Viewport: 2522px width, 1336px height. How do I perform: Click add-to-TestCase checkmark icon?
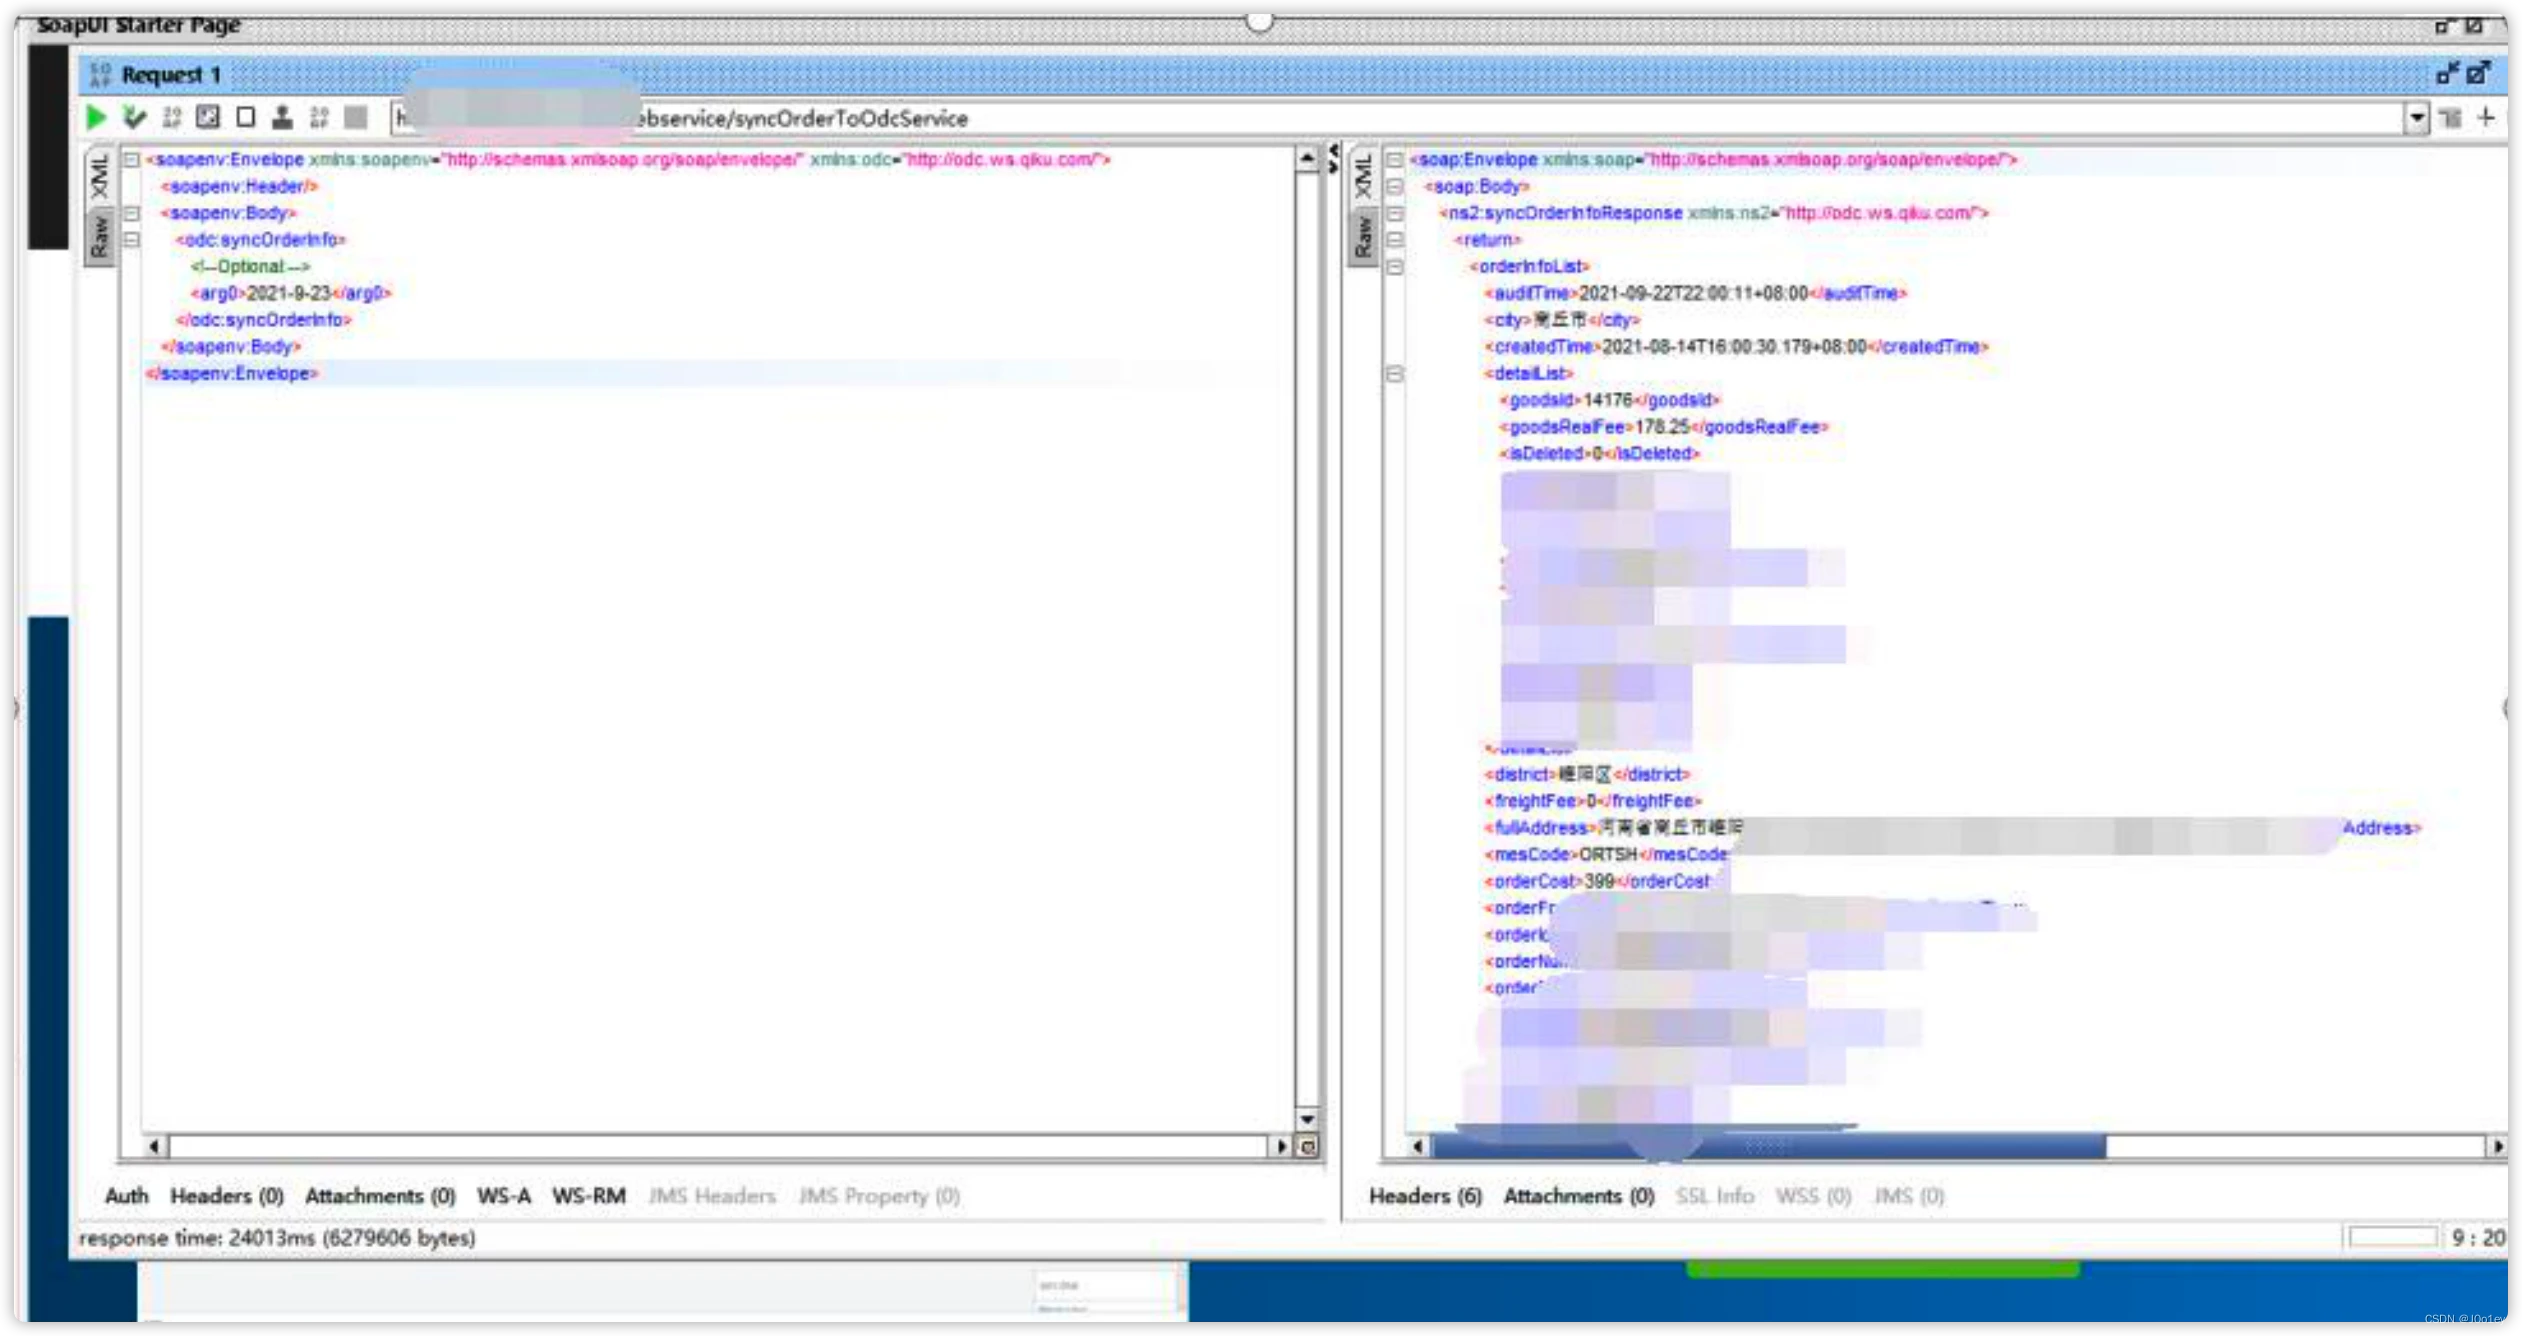pyautogui.click(x=134, y=118)
